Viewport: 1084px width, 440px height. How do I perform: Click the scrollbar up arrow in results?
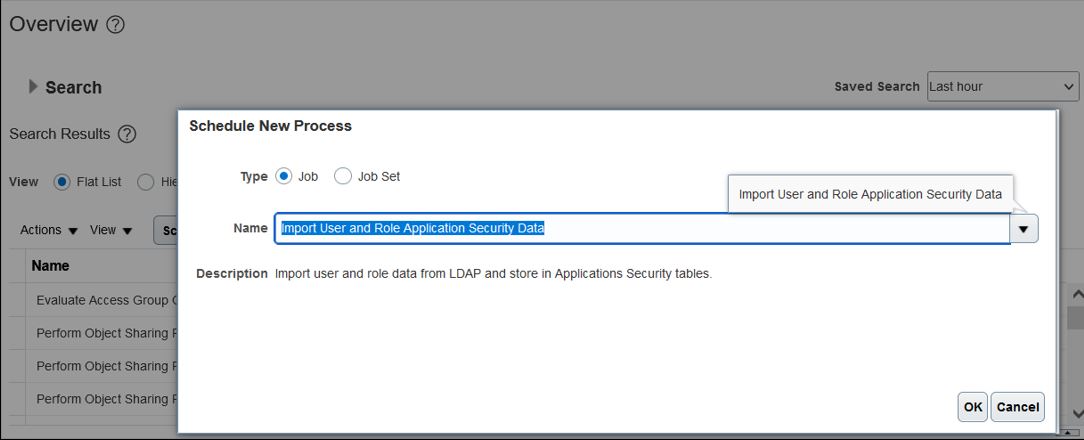click(x=1076, y=294)
